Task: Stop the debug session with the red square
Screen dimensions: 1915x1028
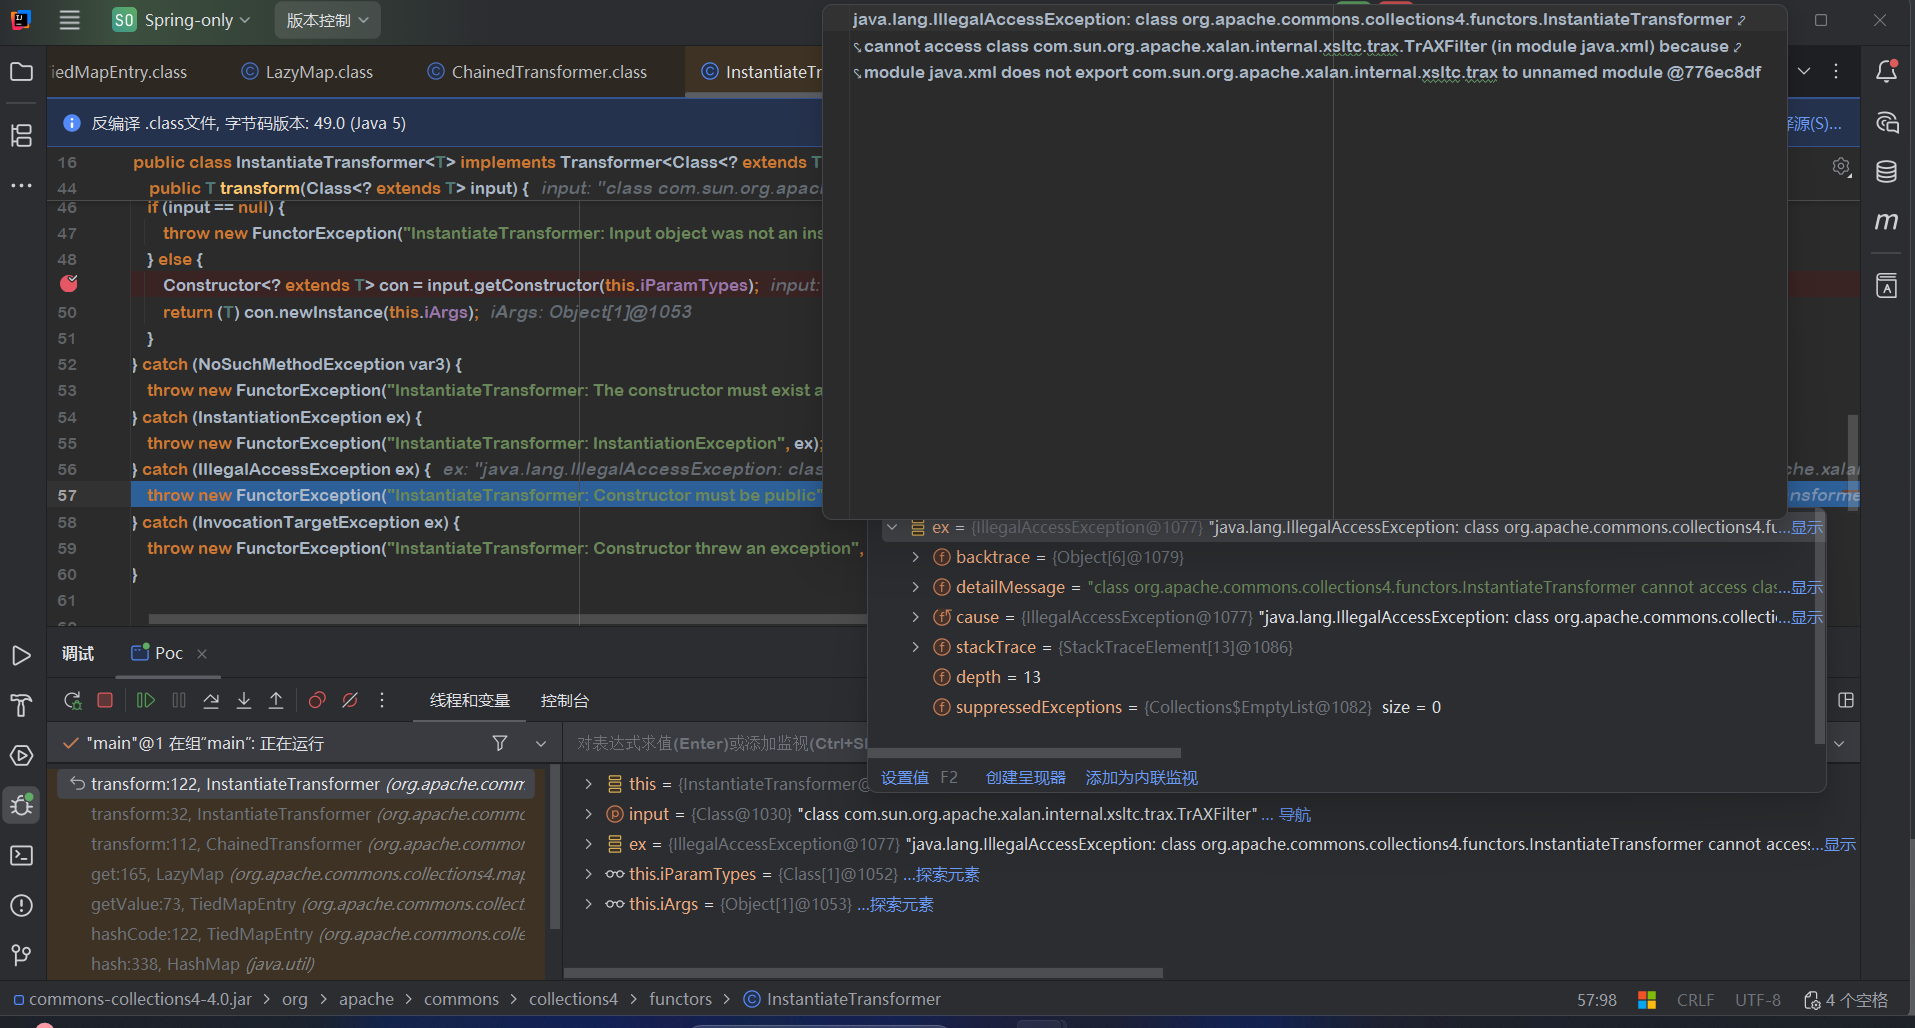Action: click(105, 701)
